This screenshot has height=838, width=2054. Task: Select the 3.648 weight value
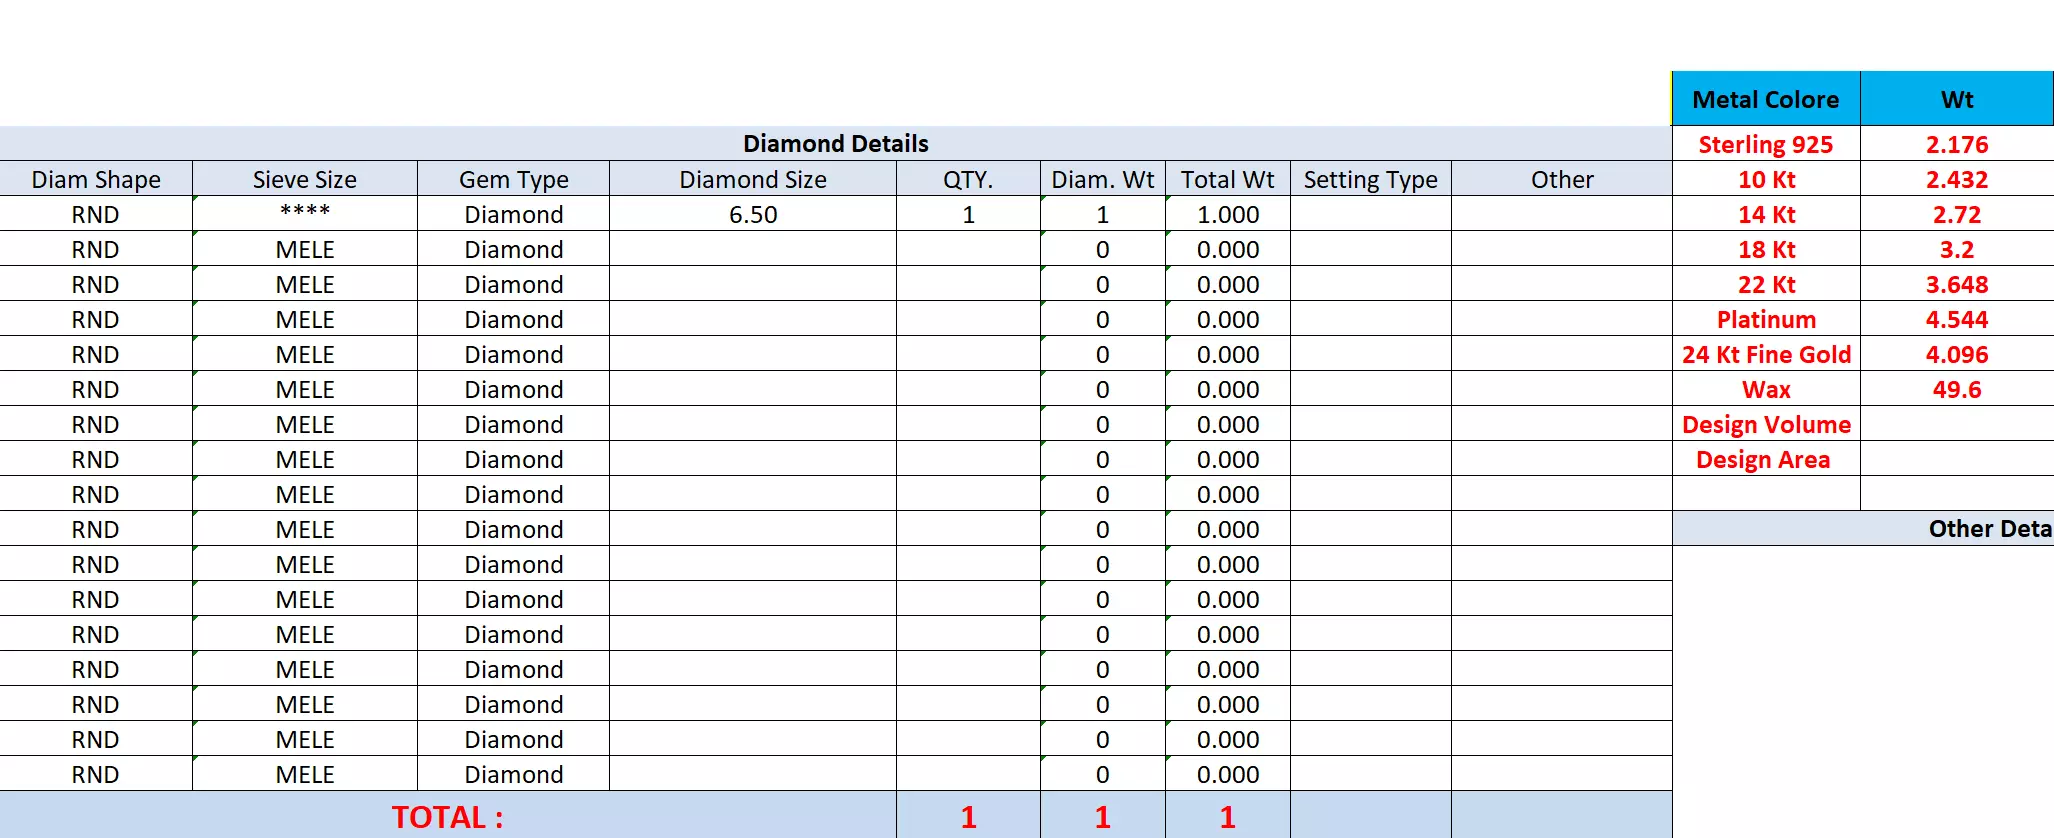click(x=1957, y=284)
